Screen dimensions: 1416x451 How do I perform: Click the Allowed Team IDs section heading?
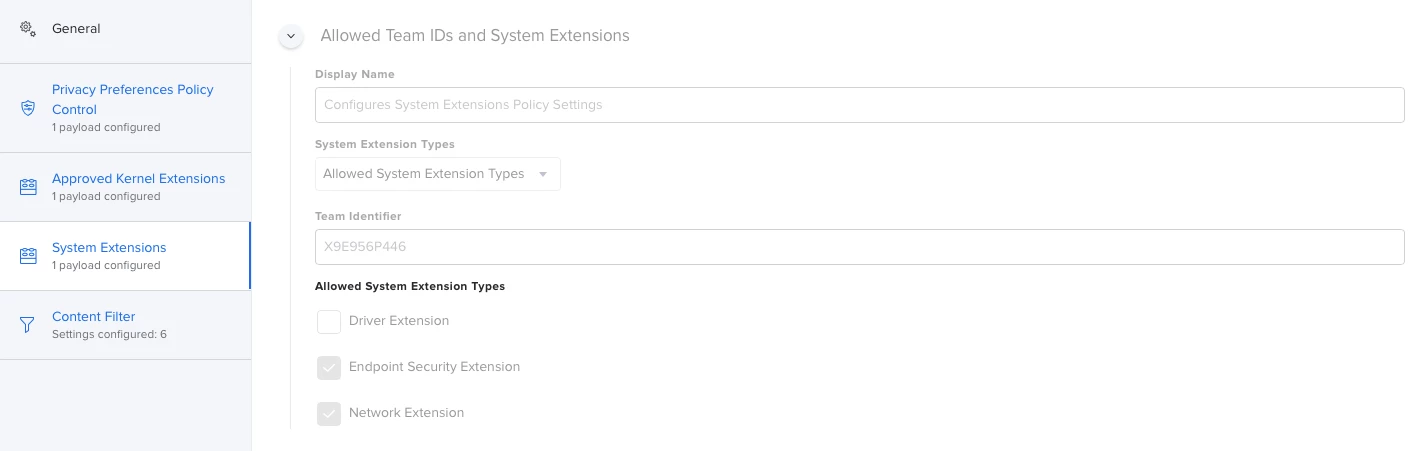point(475,36)
